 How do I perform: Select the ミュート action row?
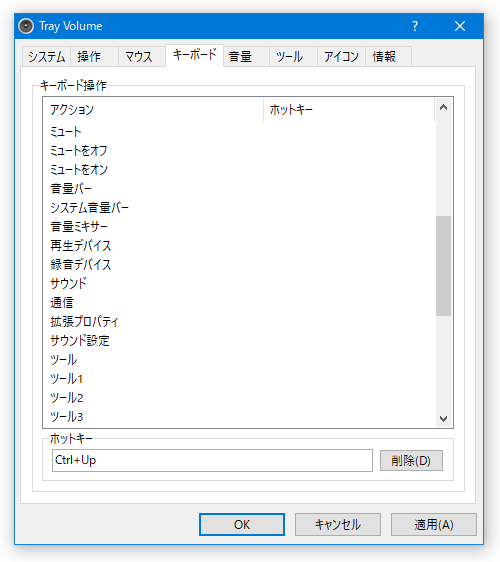tap(239, 132)
